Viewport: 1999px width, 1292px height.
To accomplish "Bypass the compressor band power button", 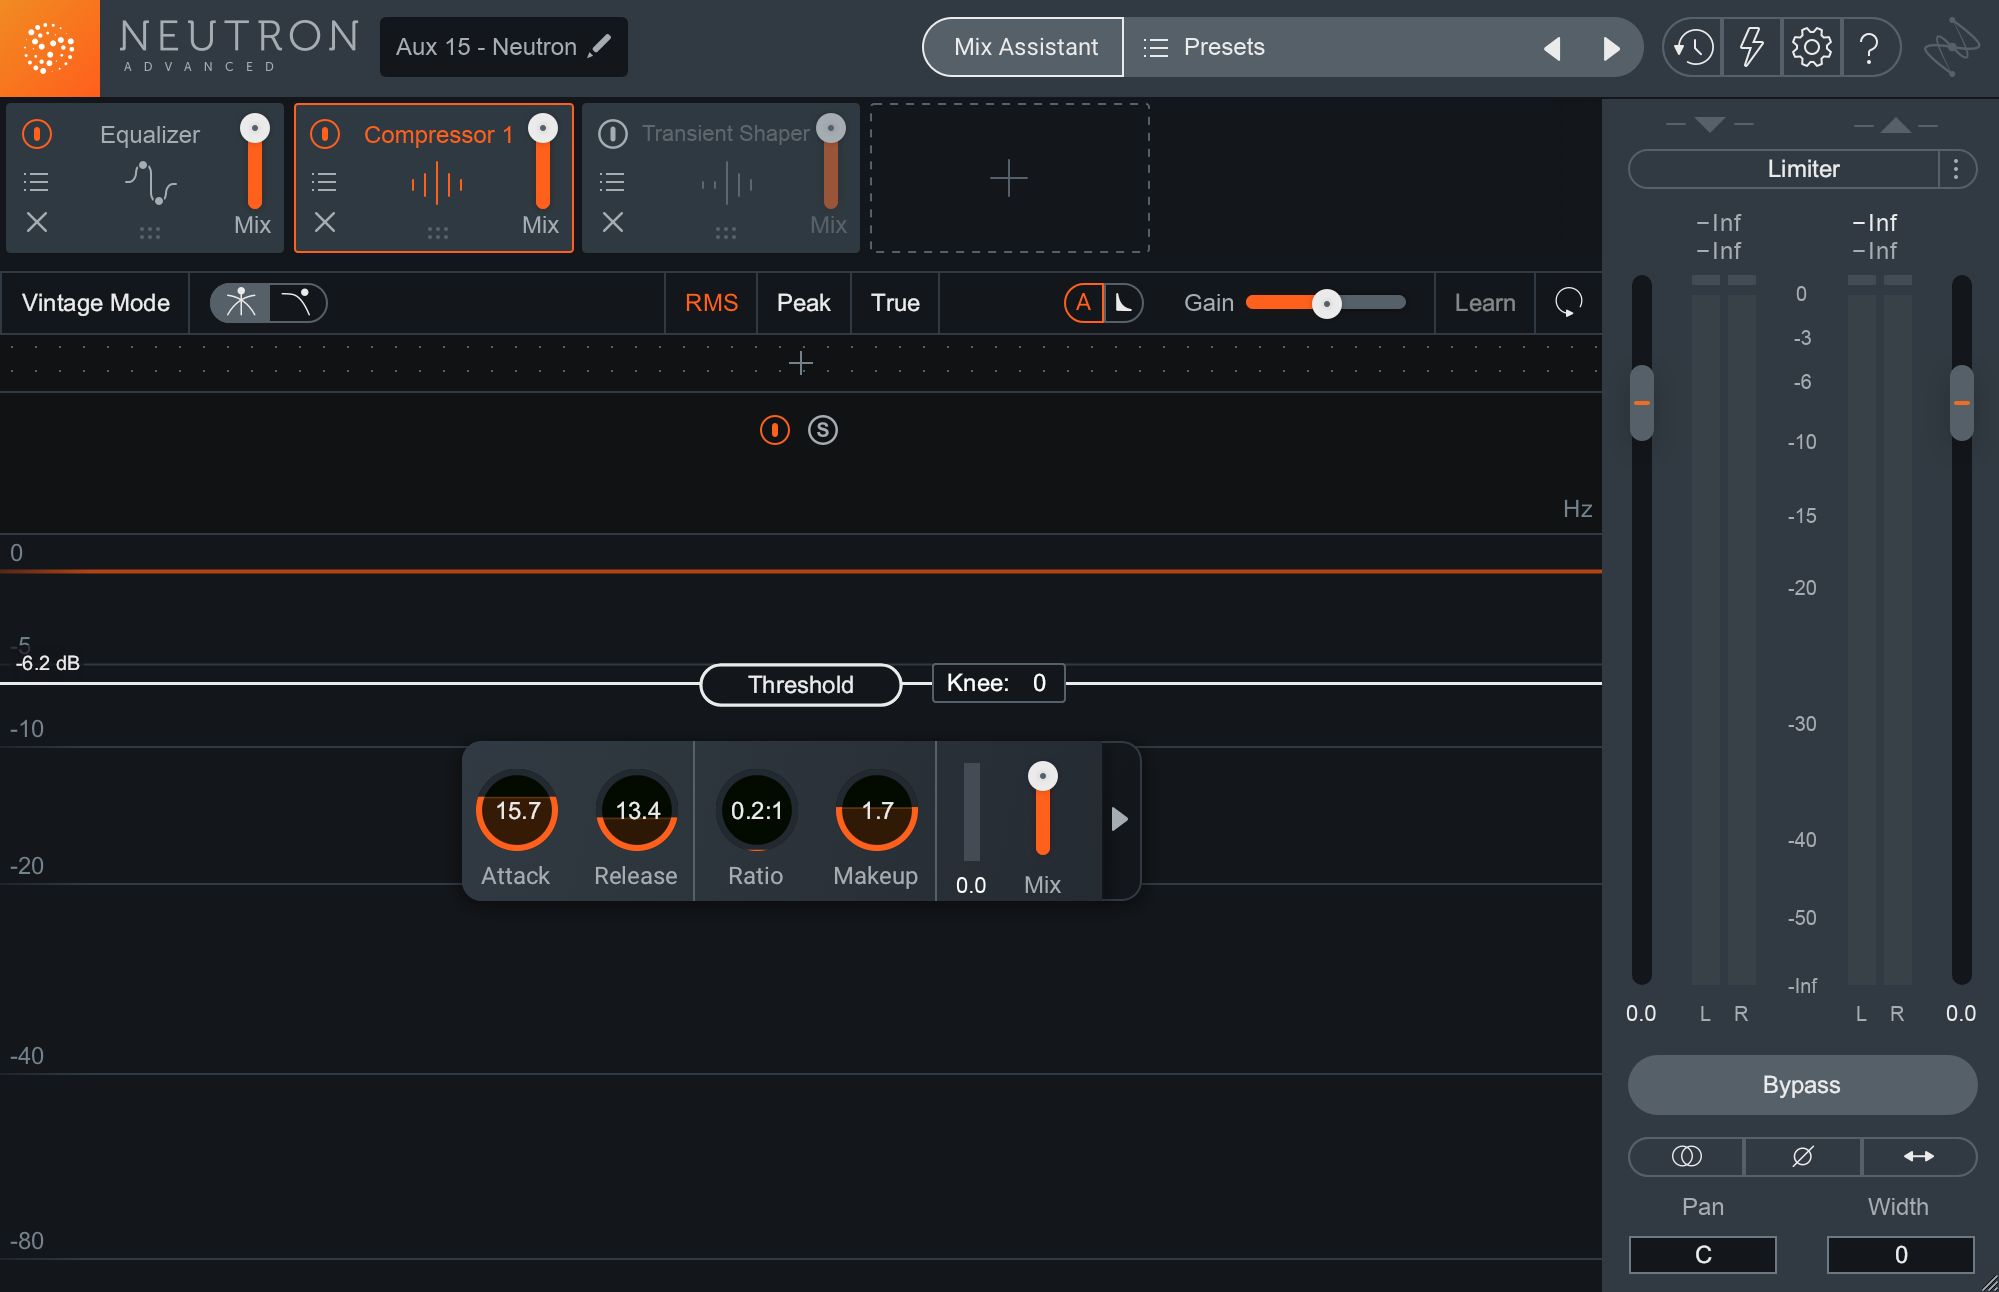I will coord(775,430).
